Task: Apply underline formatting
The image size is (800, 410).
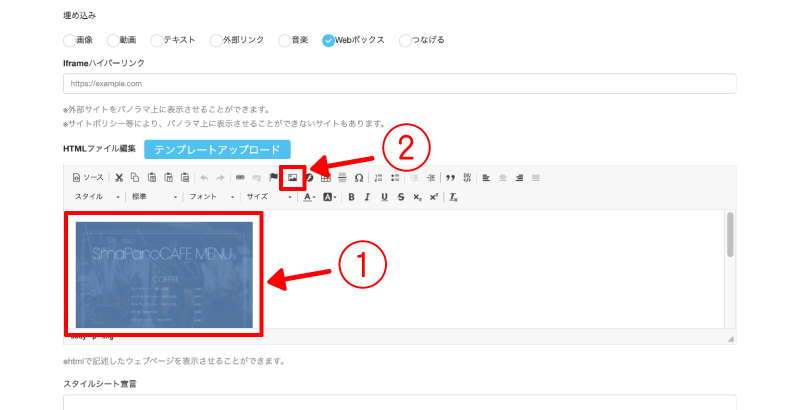Action: pos(384,197)
